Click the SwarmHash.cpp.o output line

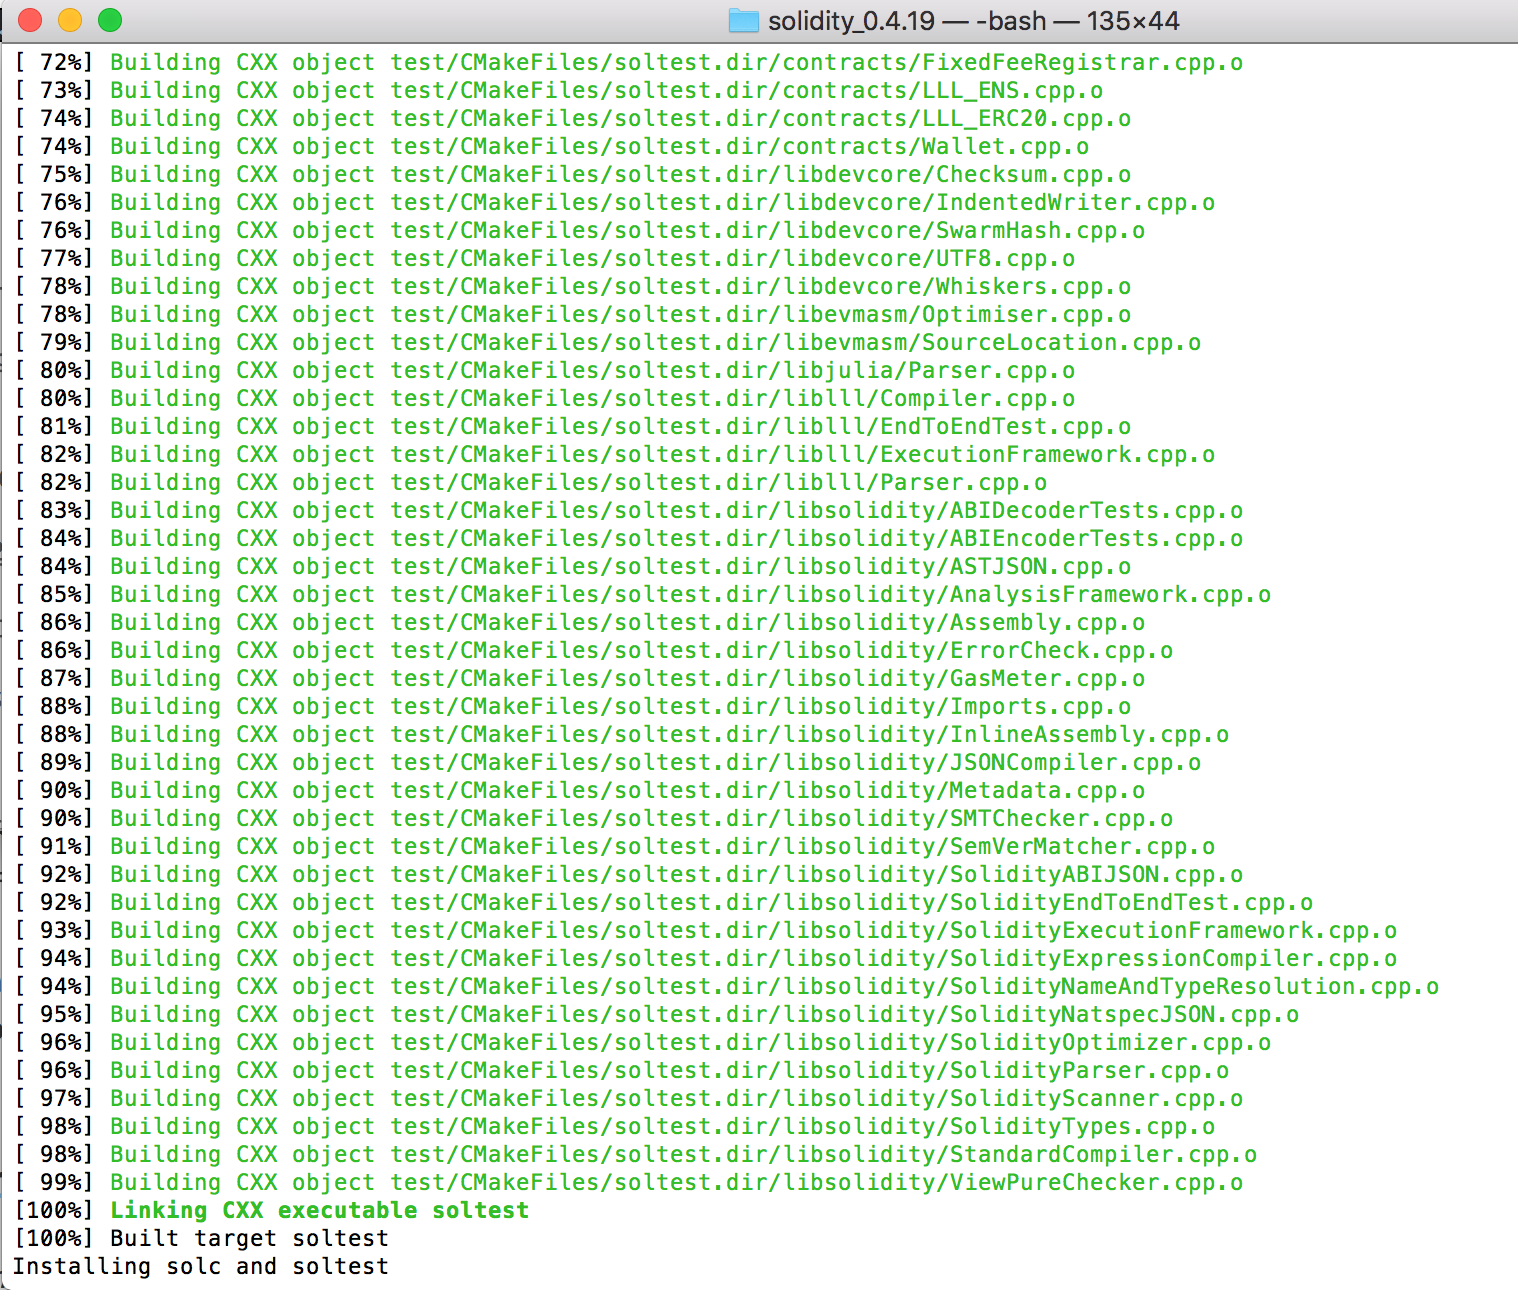[579, 230]
